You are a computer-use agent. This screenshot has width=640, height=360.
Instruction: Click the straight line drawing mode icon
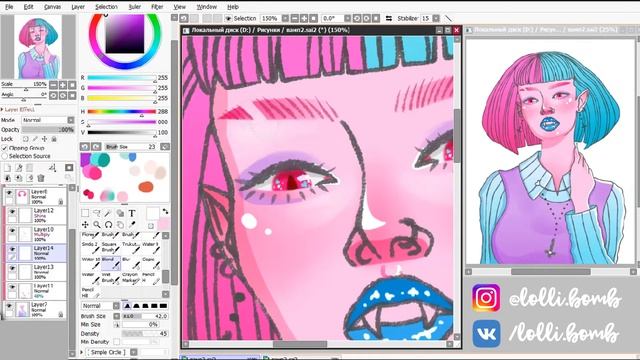pyautogui.click(x=448, y=18)
